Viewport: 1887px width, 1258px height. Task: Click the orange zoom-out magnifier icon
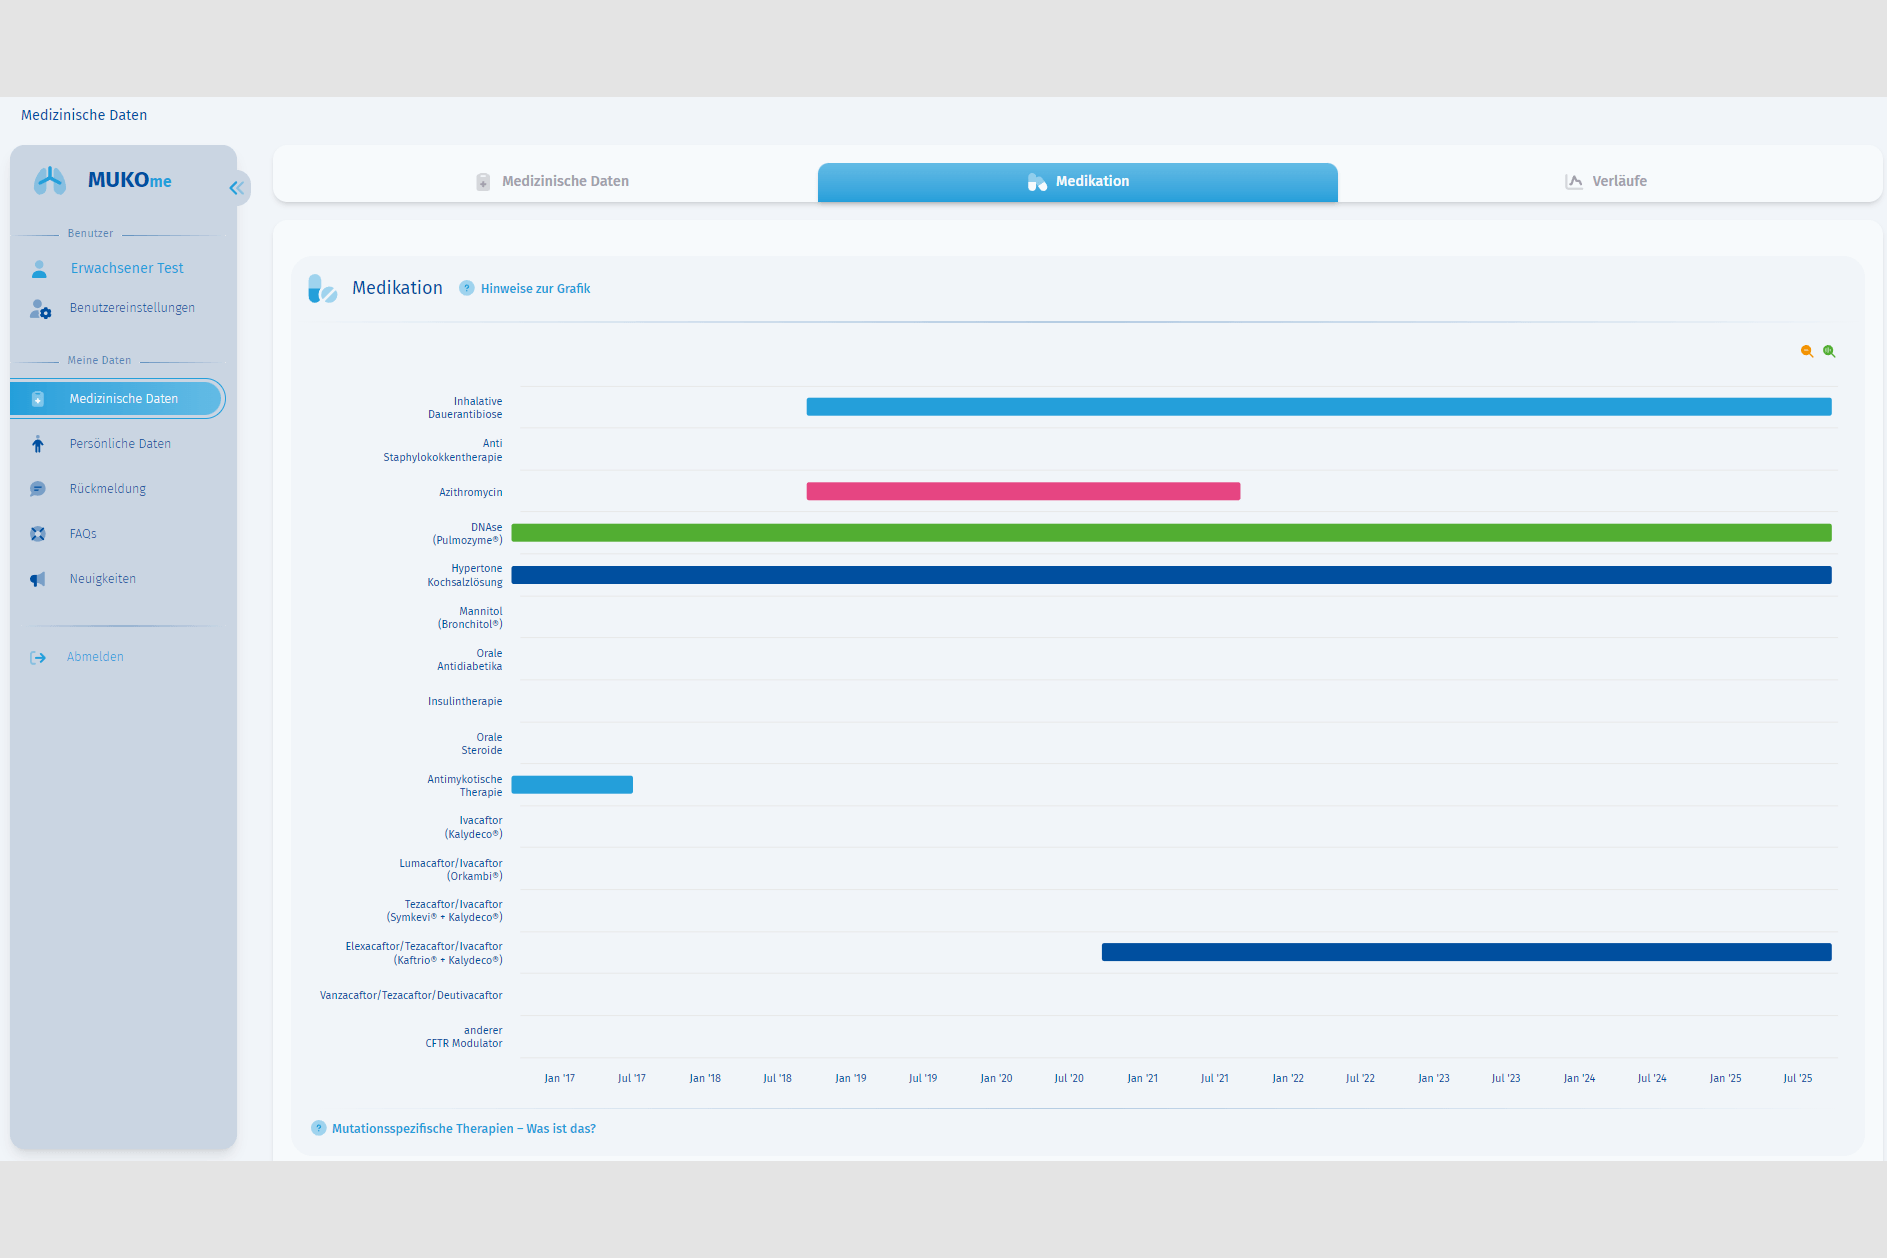(1806, 351)
